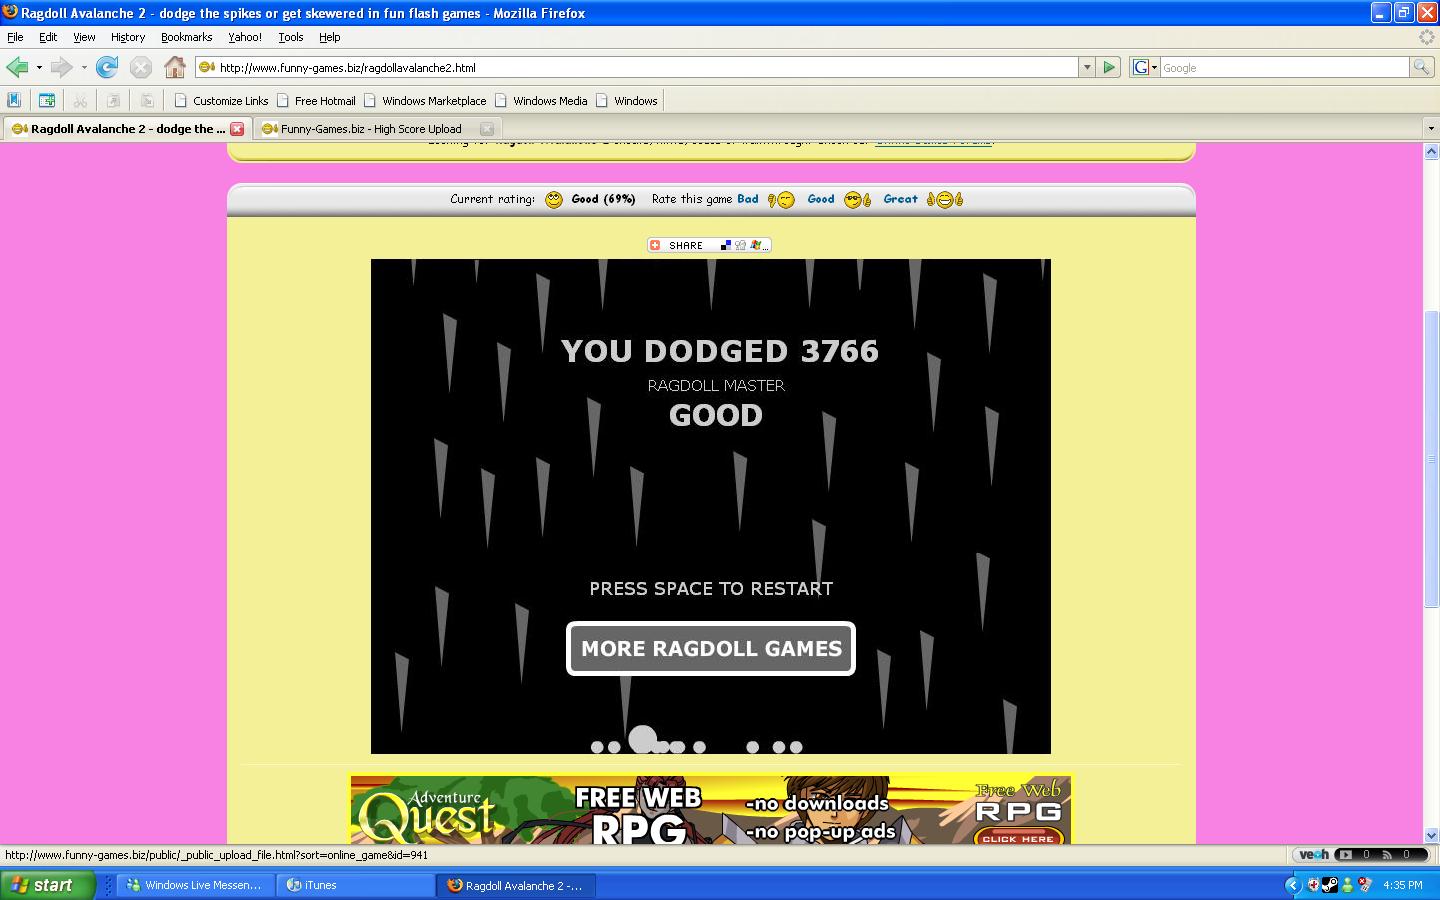Switch to the Ragdoll Avalanche 2 tab
Screen dimensions: 1440x900
pyautogui.click(x=126, y=128)
